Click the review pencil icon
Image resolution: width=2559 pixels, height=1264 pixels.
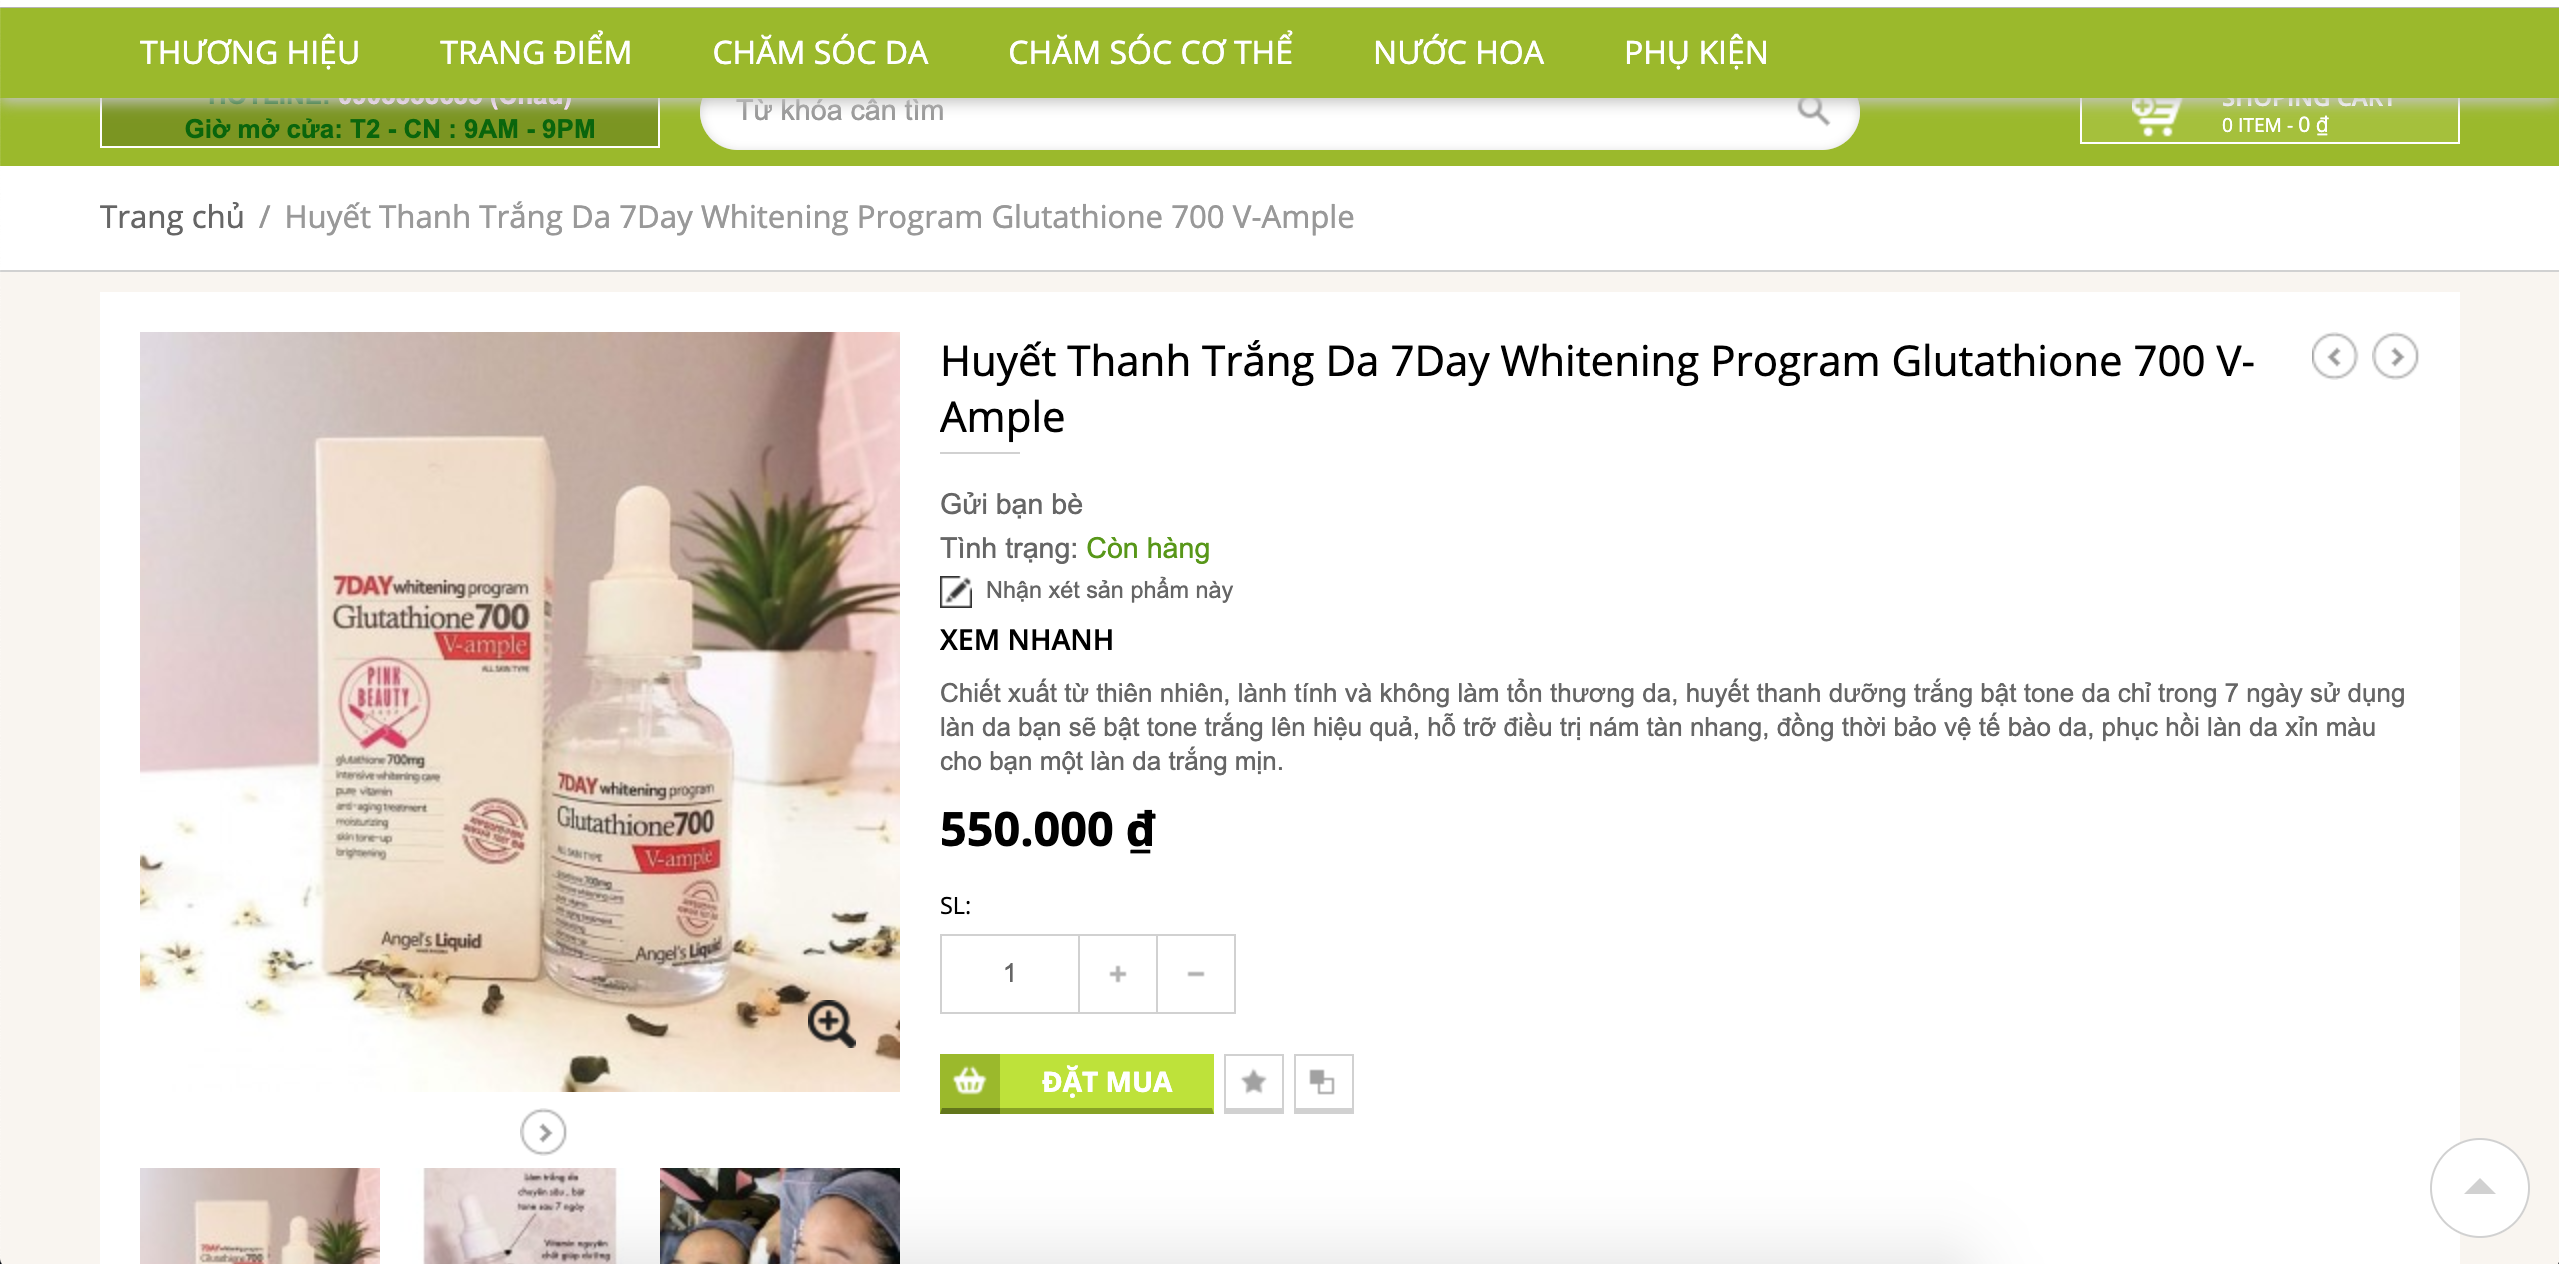tap(956, 591)
